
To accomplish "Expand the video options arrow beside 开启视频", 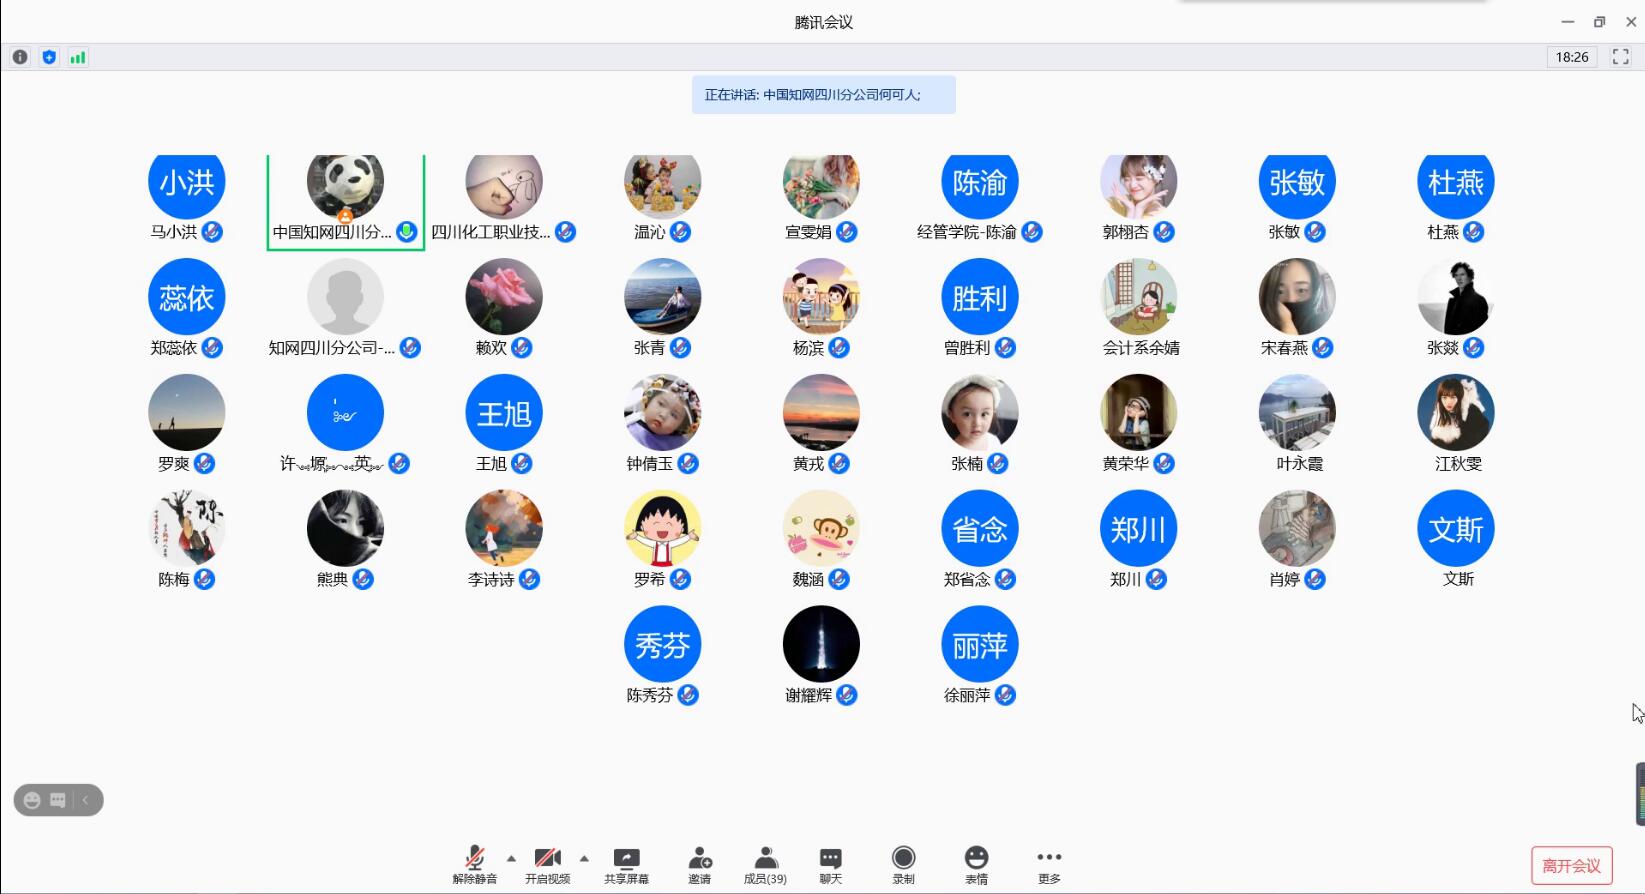I will click(x=584, y=858).
